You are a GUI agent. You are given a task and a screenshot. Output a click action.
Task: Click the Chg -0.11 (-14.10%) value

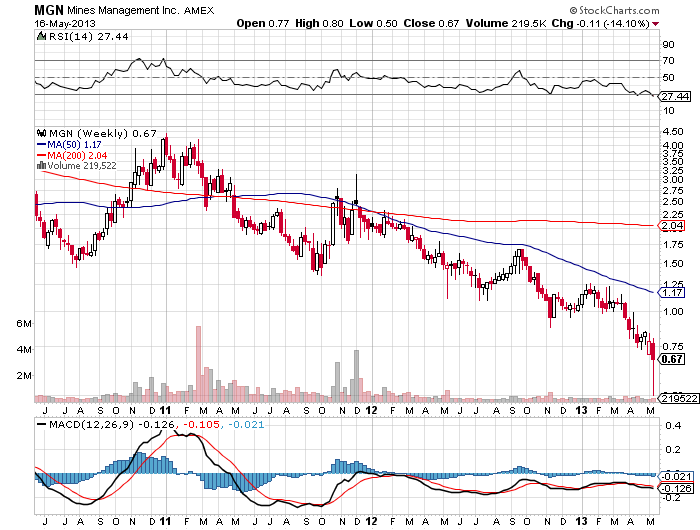click(600, 23)
